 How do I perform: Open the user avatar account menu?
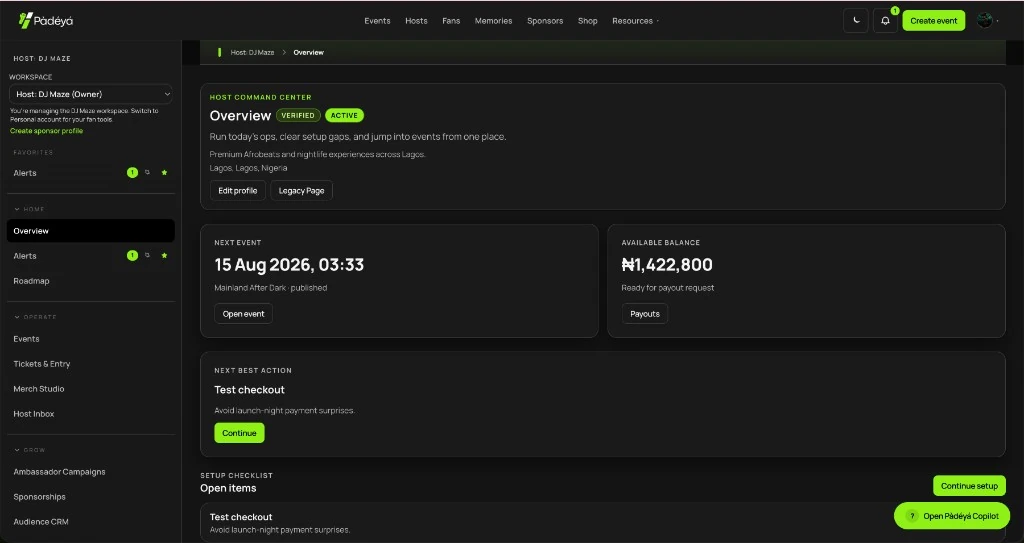[985, 20]
